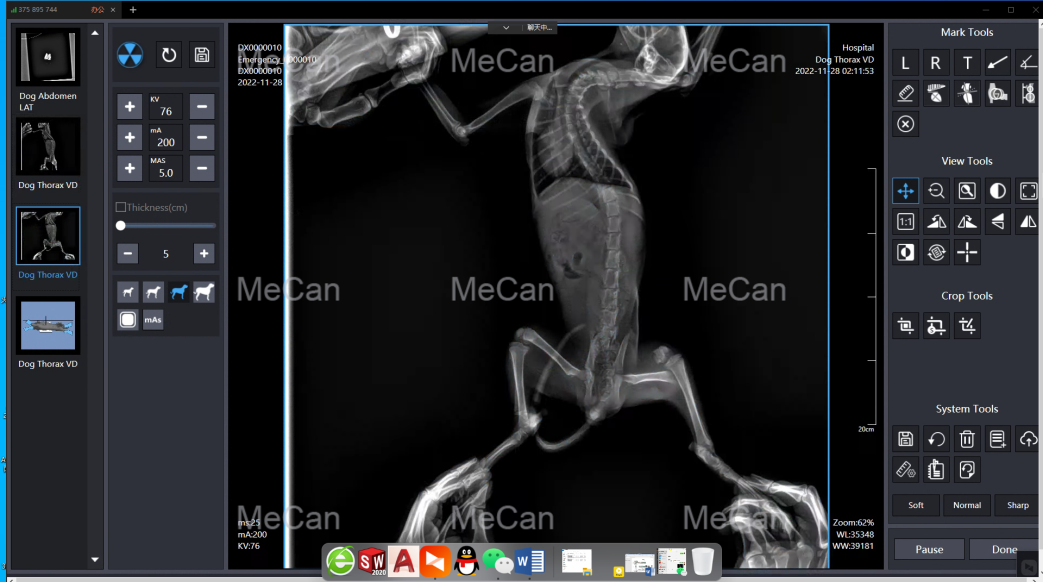
Task: Select the arrow annotation tool
Action: coord(998,63)
